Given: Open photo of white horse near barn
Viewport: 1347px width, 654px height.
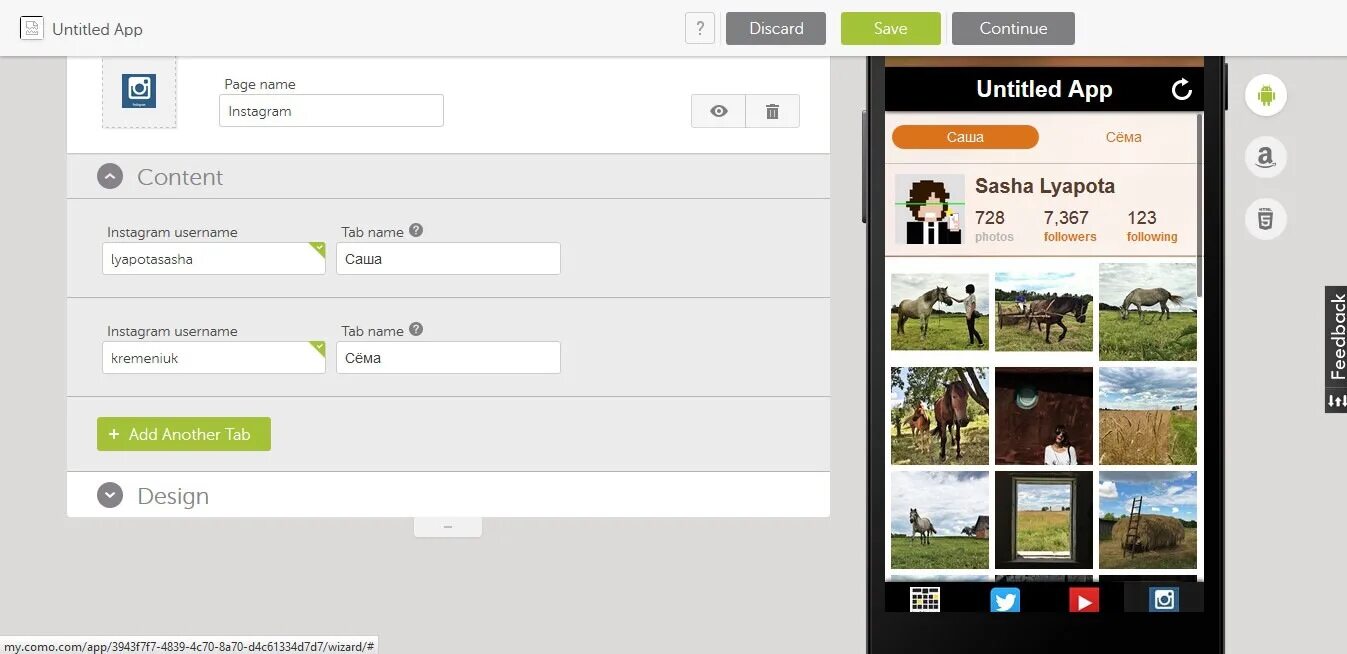Looking at the screenshot, I should pos(940,520).
